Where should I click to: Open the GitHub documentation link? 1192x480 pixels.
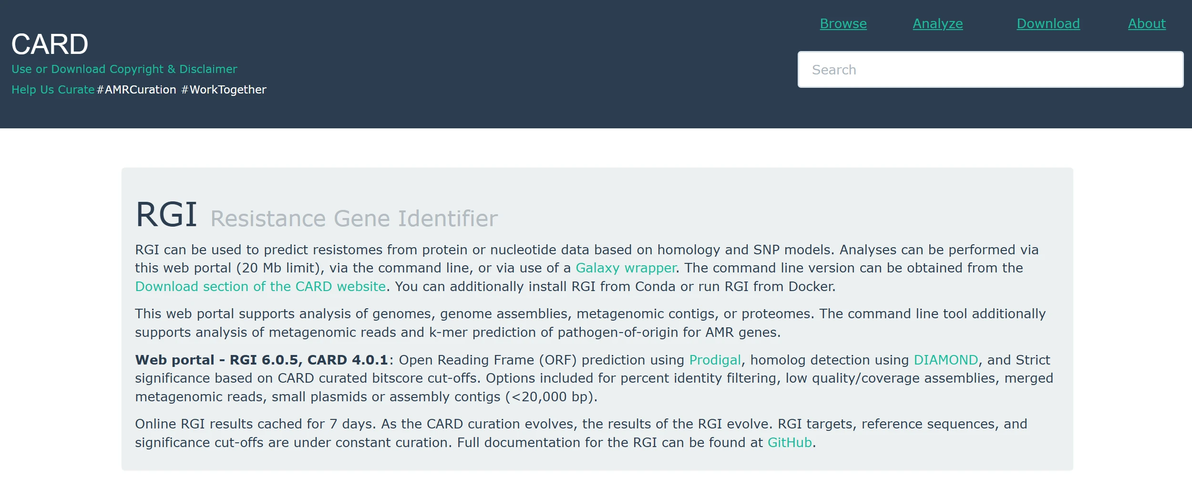coord(790,442)
